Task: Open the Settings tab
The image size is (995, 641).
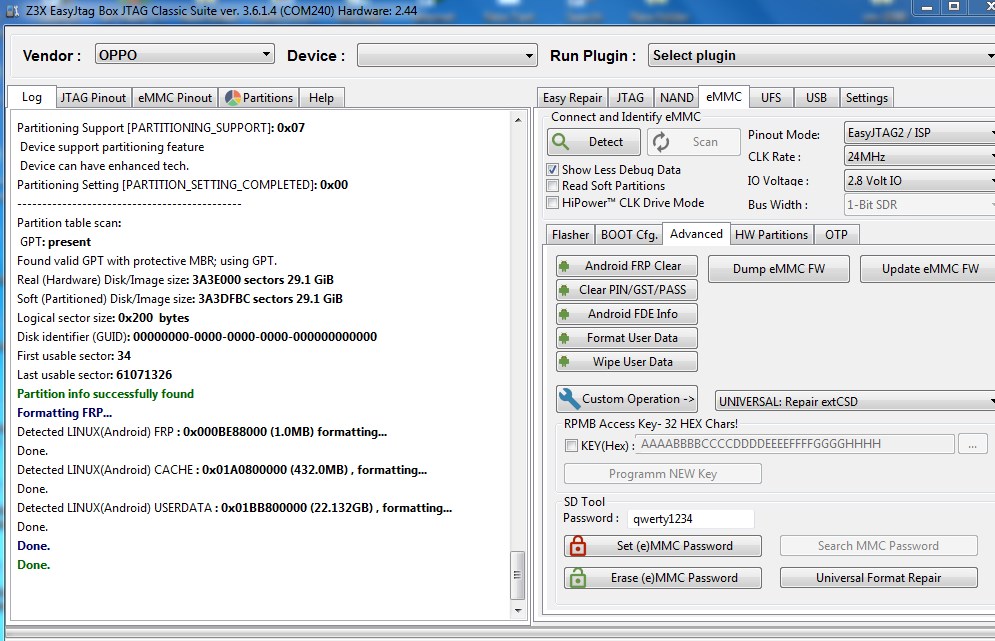Action: (866, 98)
